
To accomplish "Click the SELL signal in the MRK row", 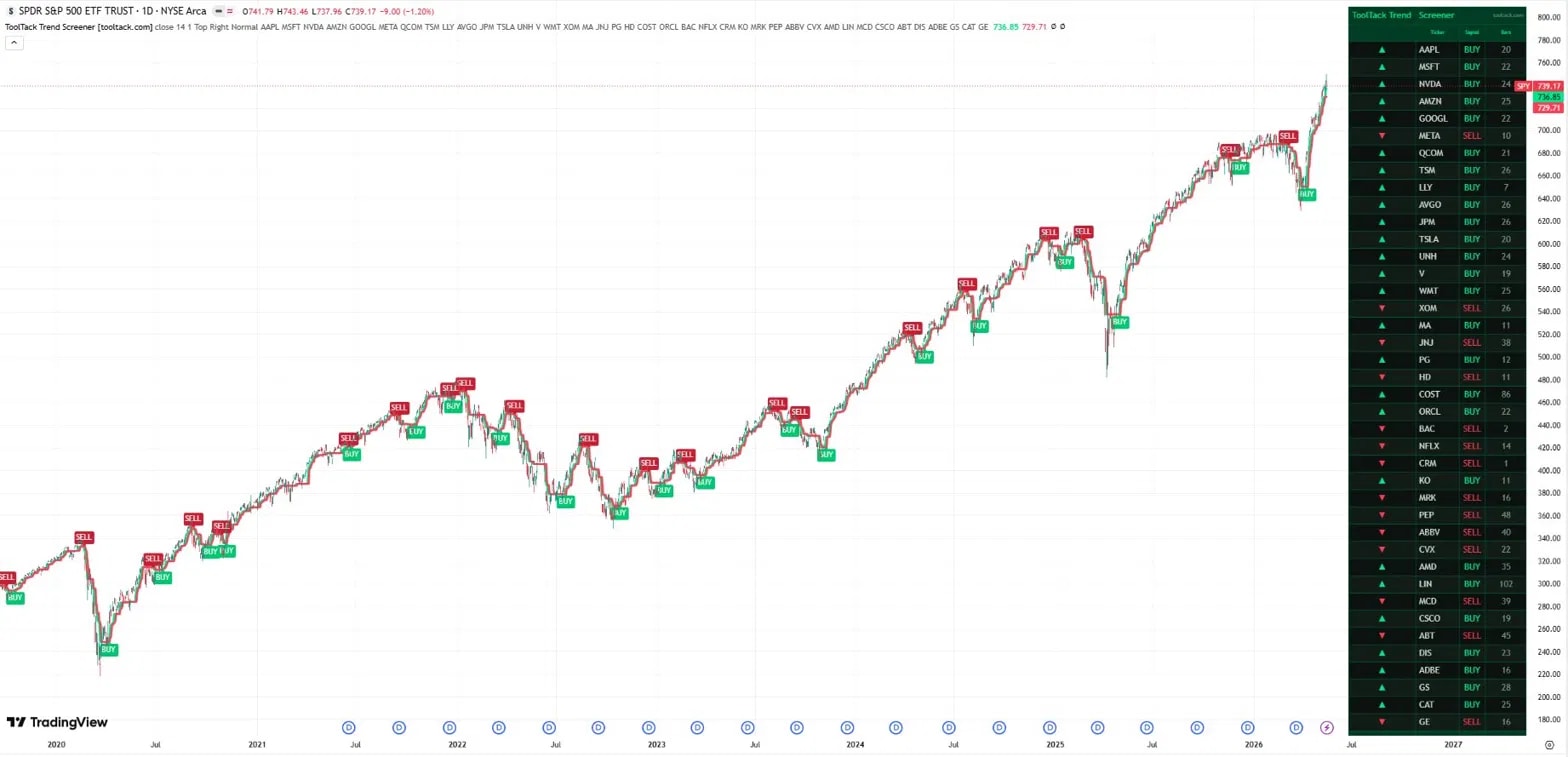I will point(1471,498).
